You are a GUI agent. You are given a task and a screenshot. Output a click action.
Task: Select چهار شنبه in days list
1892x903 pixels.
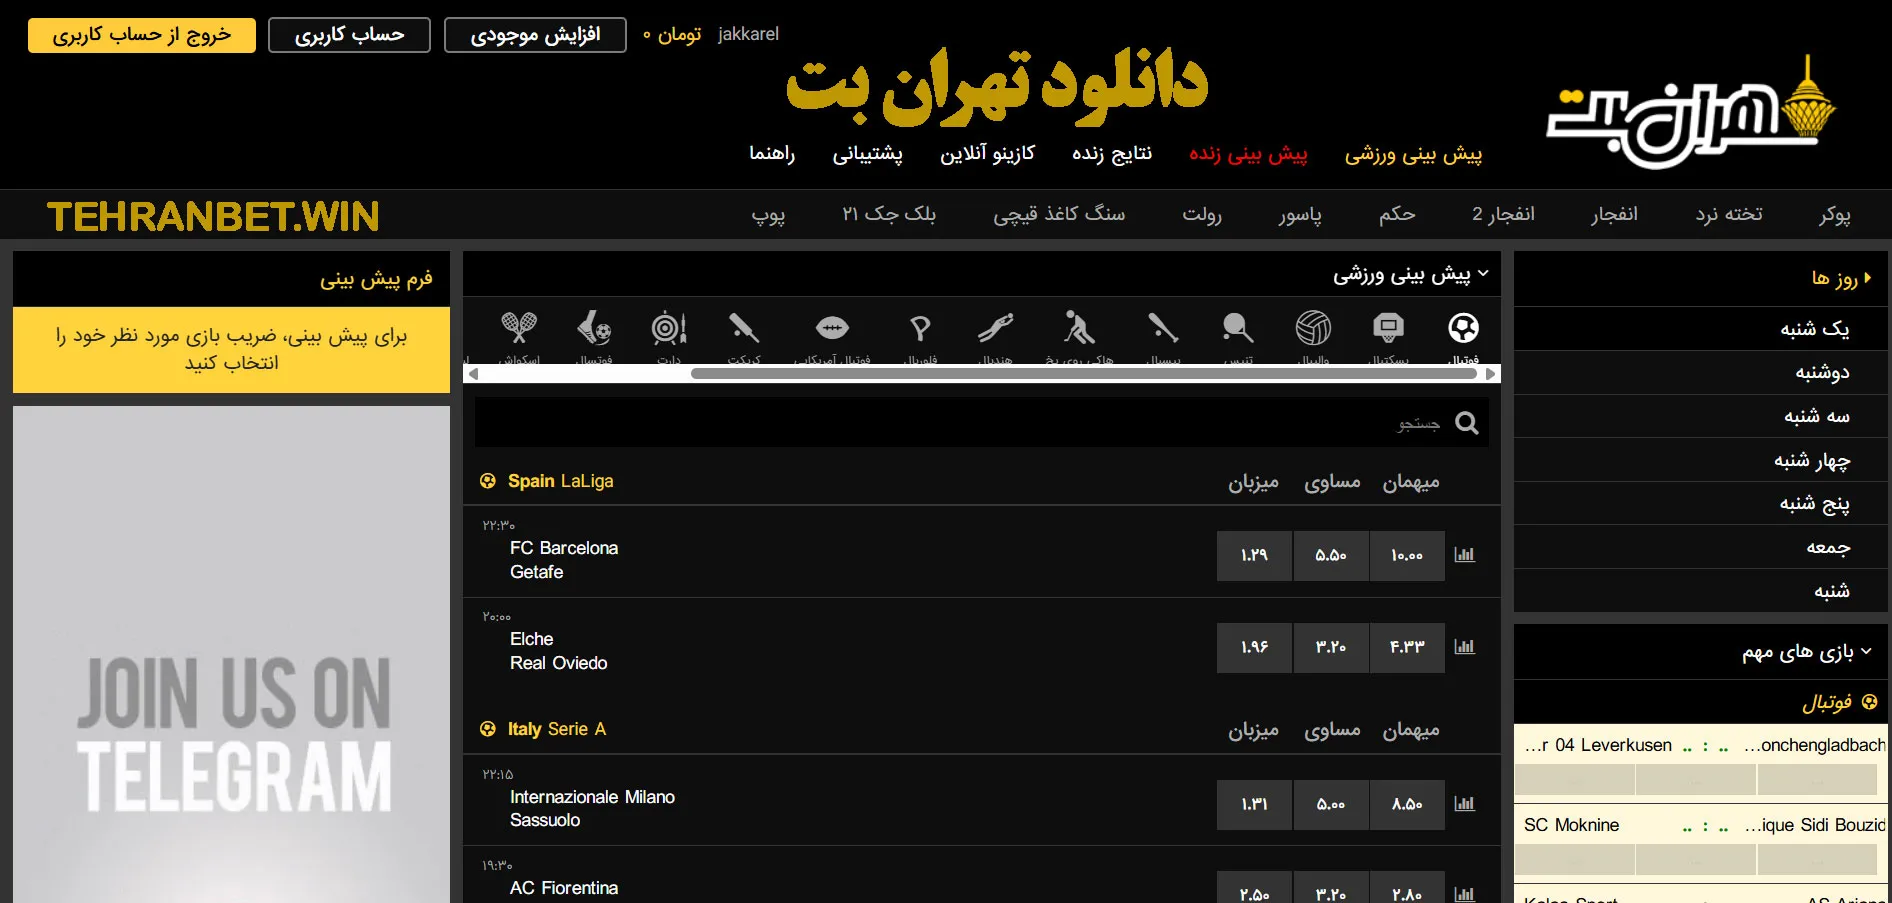pos(1701,460)
